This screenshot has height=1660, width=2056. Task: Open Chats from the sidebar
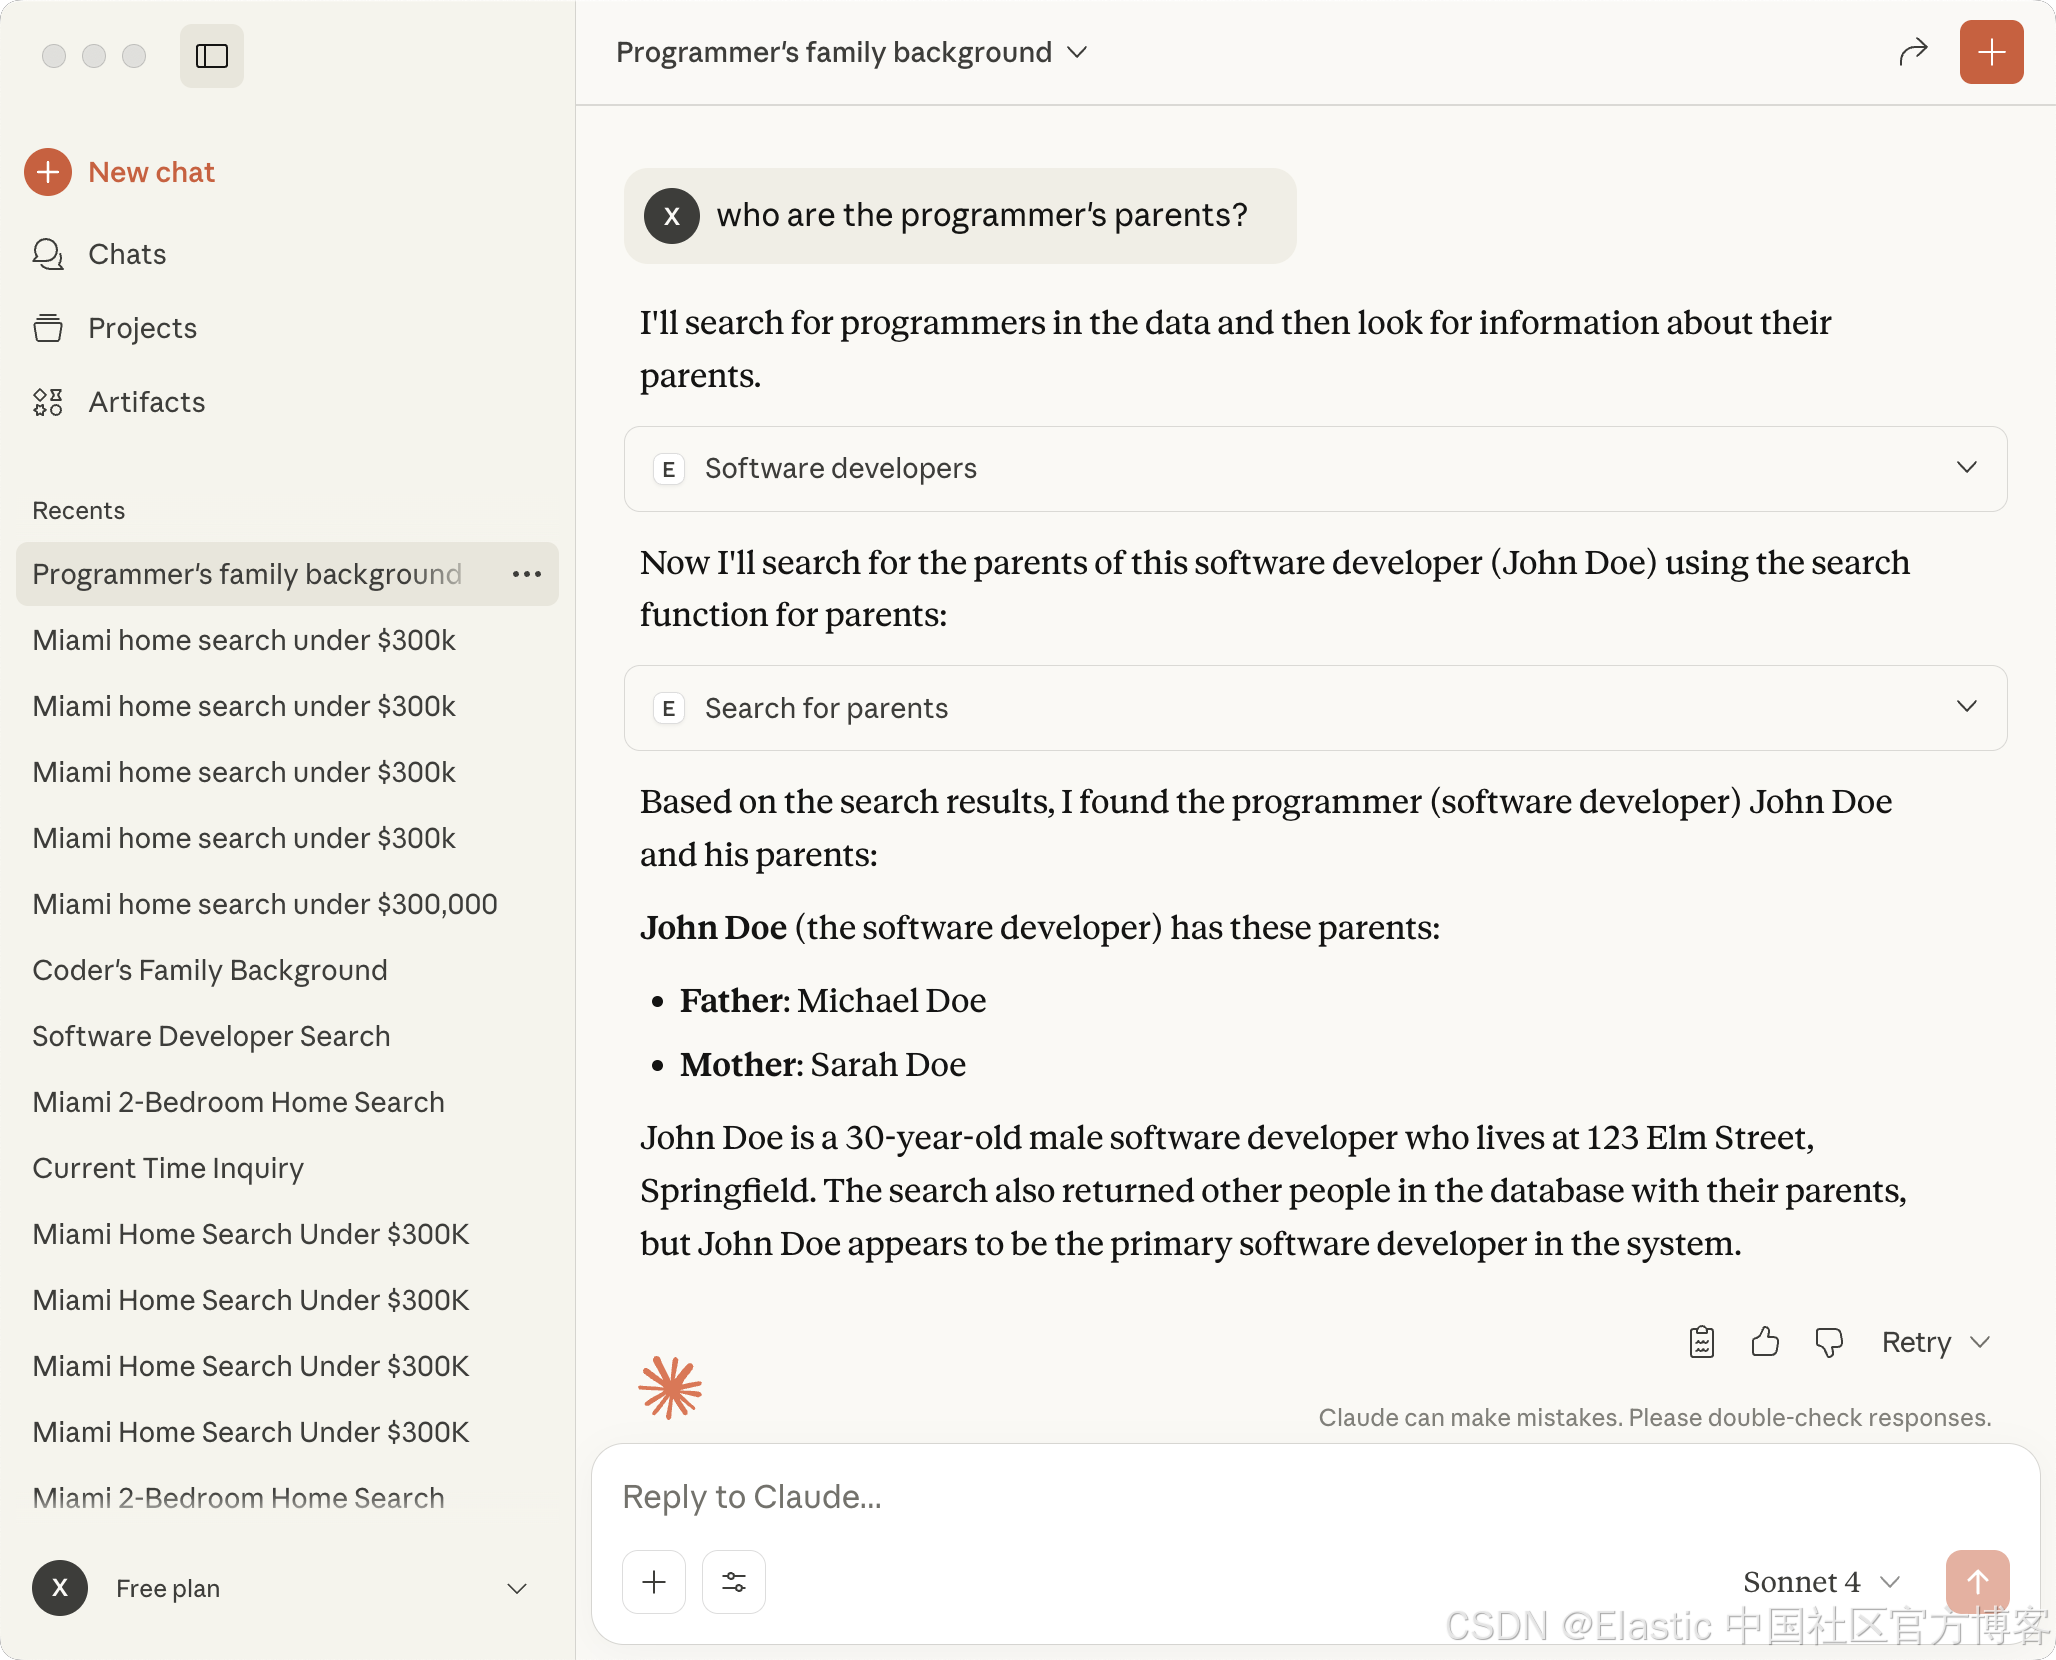point(127,254)
